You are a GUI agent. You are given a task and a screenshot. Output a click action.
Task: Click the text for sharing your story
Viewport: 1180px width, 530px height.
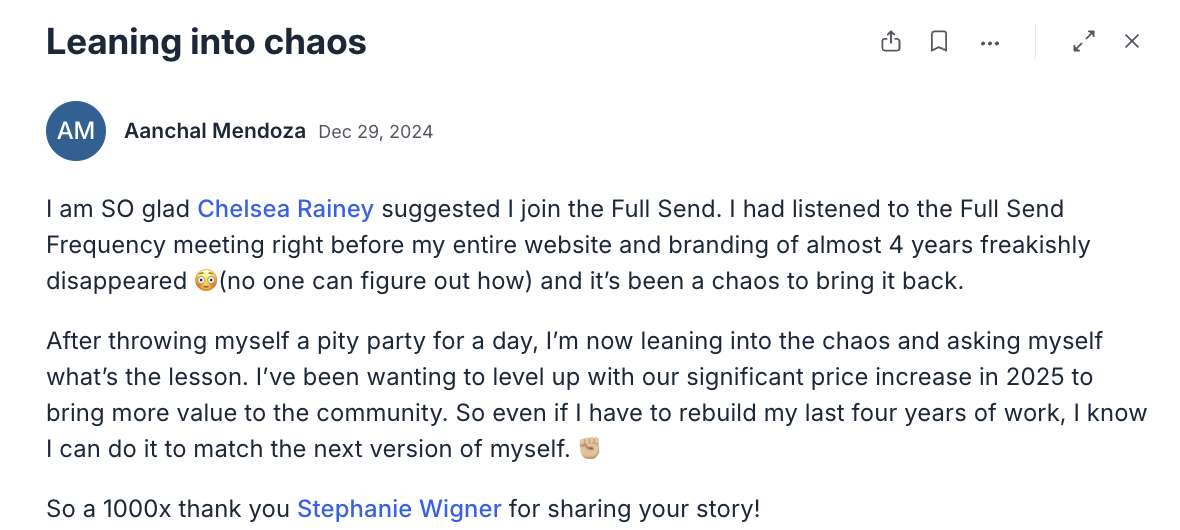[634, 510]
